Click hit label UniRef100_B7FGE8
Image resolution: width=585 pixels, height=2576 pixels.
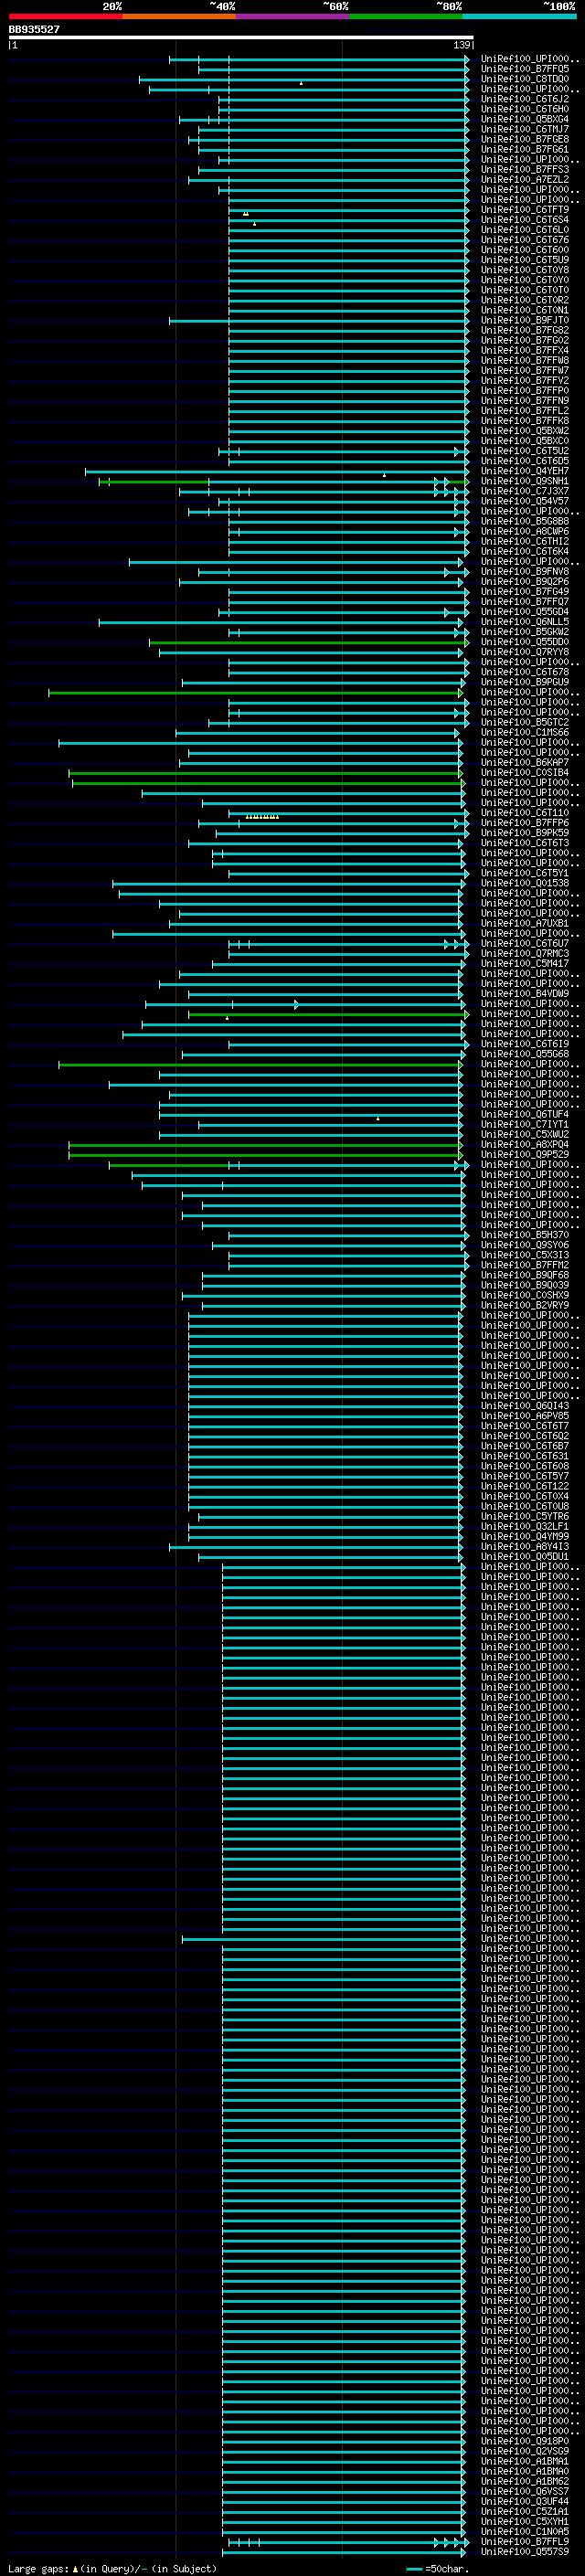[525, 140]
